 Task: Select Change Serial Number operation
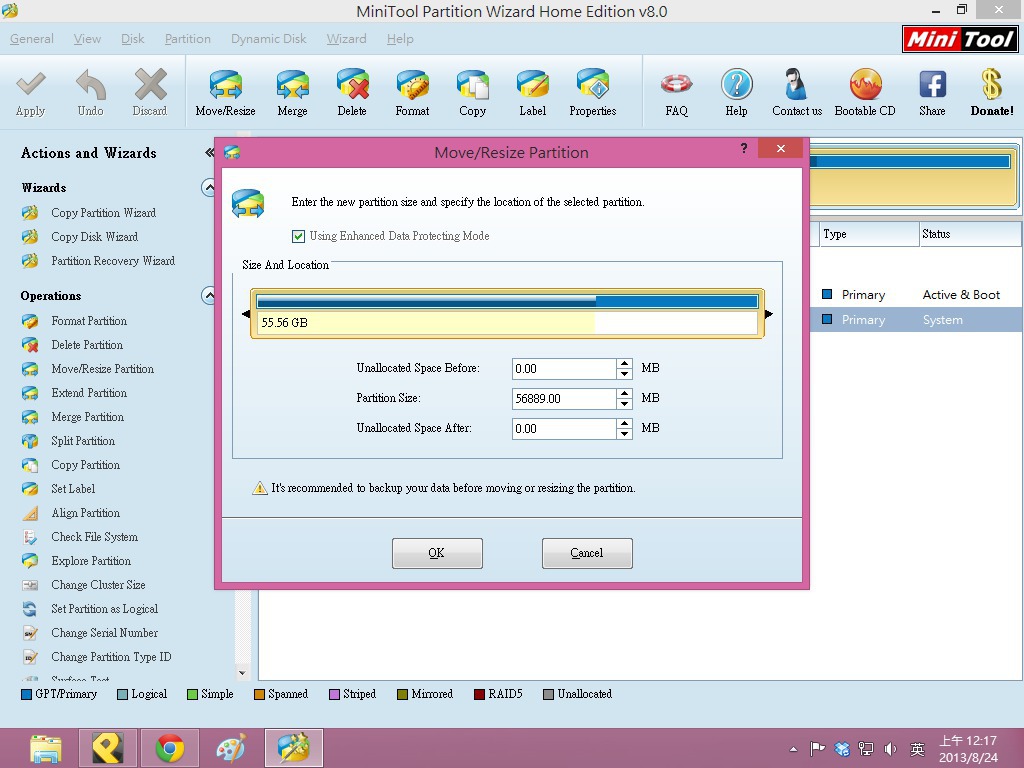[x=104, y=633]
